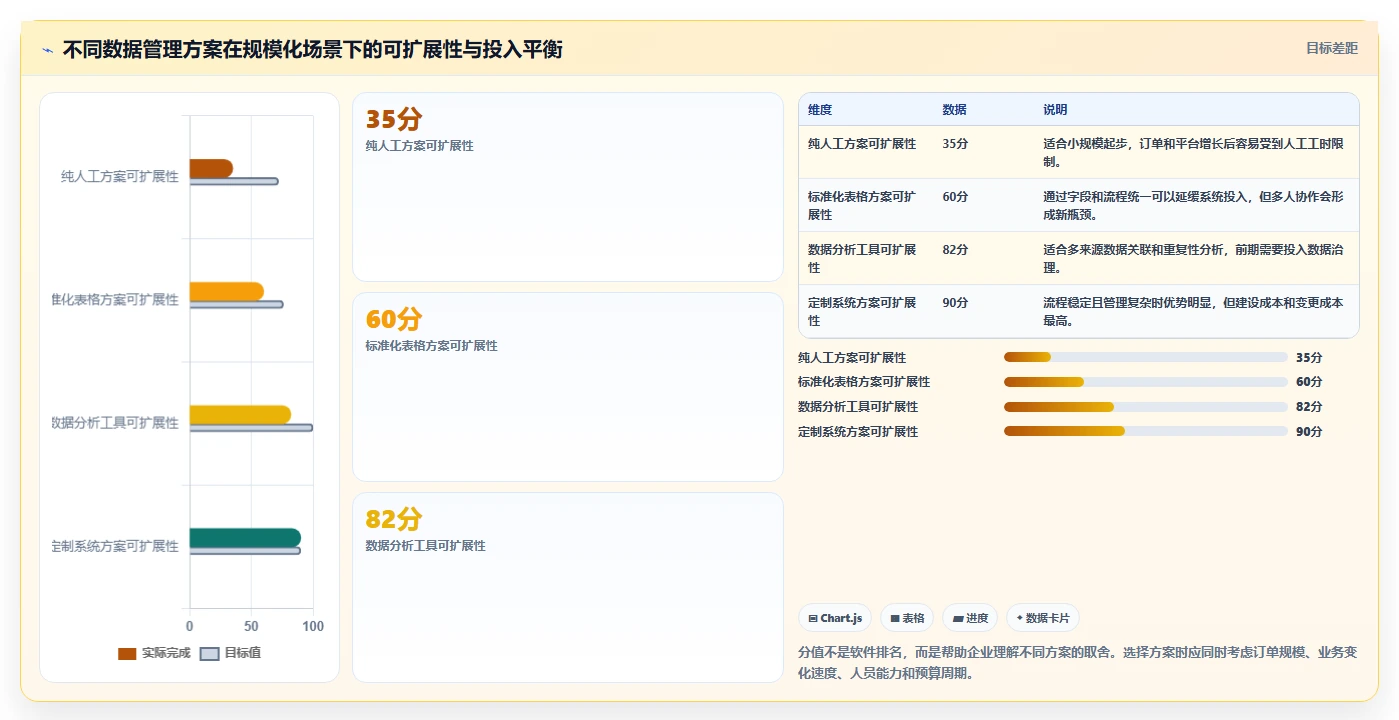Click the 82分 value beside the progress bar
This screenshot has height=720, width=1399.
(x=1309, y=407)
